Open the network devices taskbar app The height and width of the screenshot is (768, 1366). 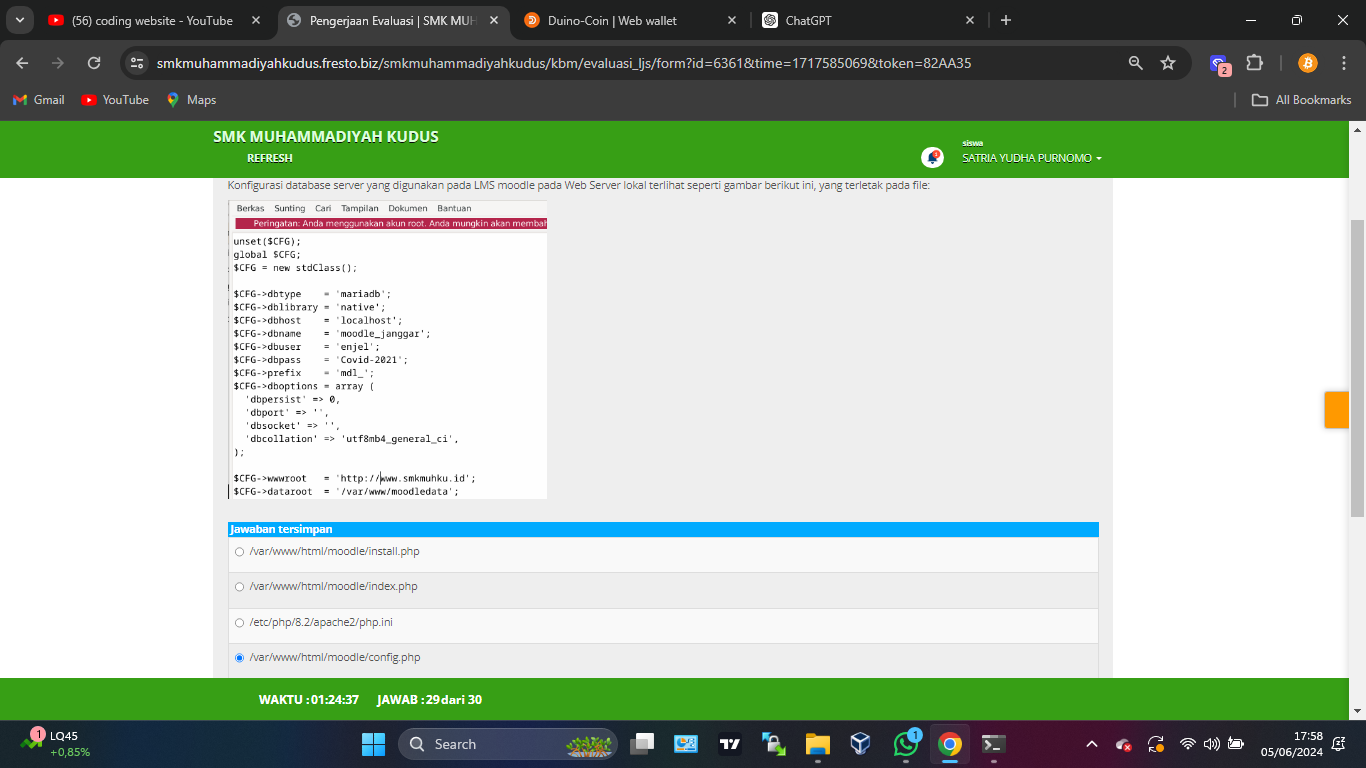[x=774, y=744]
